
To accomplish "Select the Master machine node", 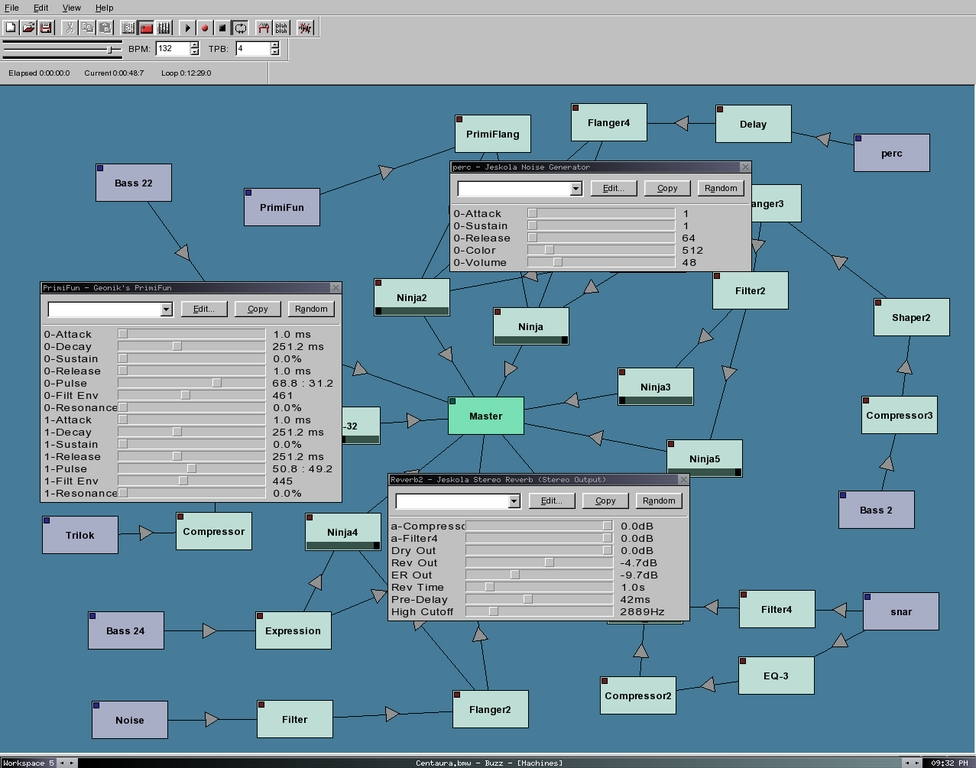I will tap(486, 415).
